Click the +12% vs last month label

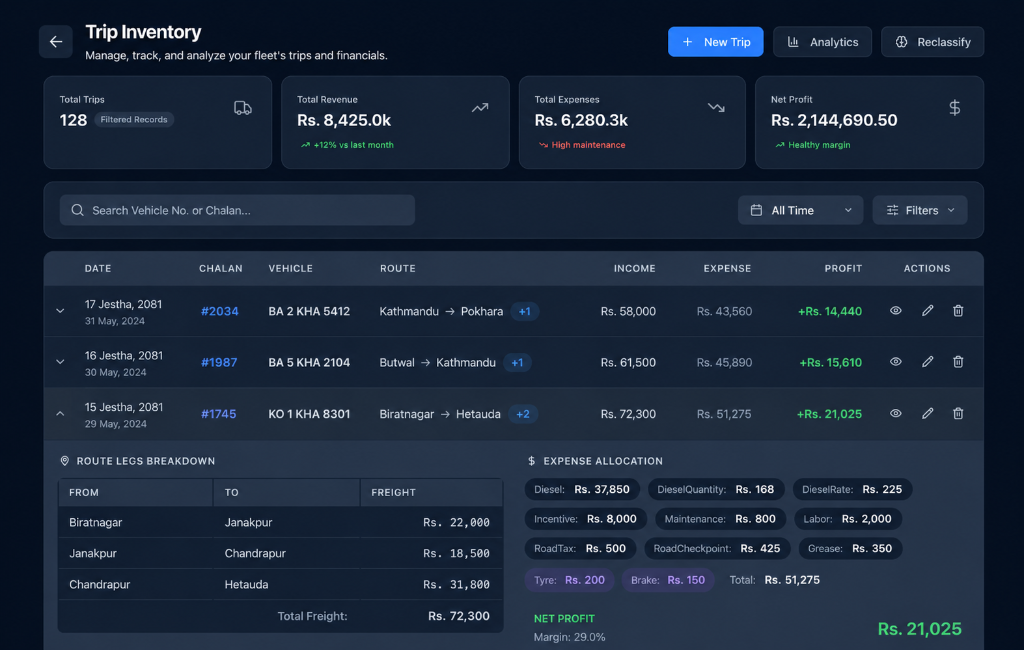point(353,145)
